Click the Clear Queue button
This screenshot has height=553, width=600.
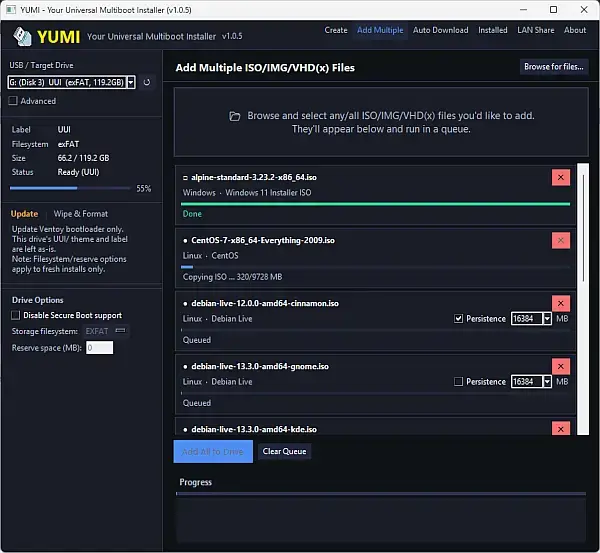(x=284, y=452)
